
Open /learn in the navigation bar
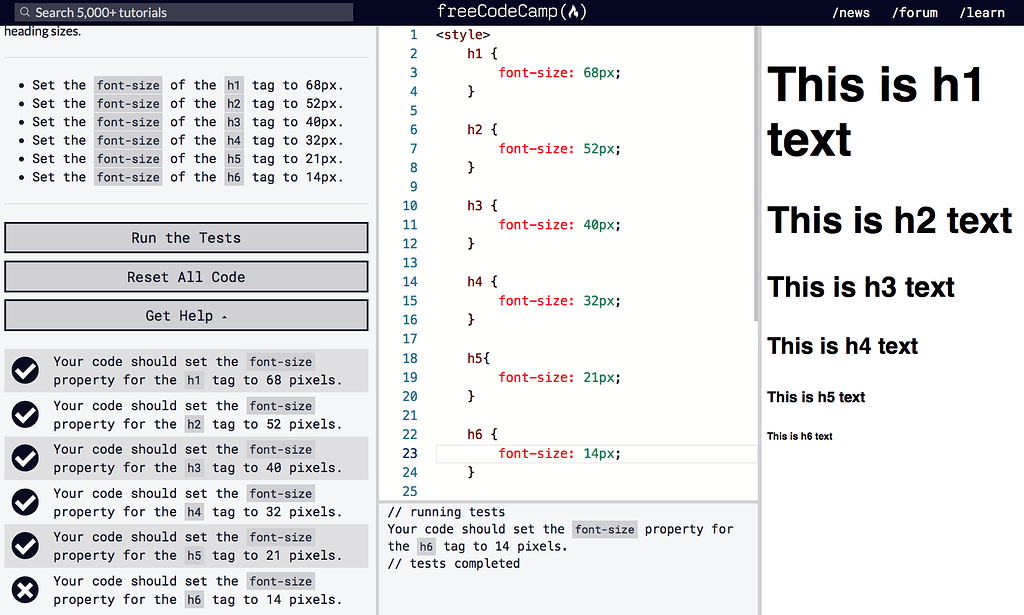coord(982,12)
